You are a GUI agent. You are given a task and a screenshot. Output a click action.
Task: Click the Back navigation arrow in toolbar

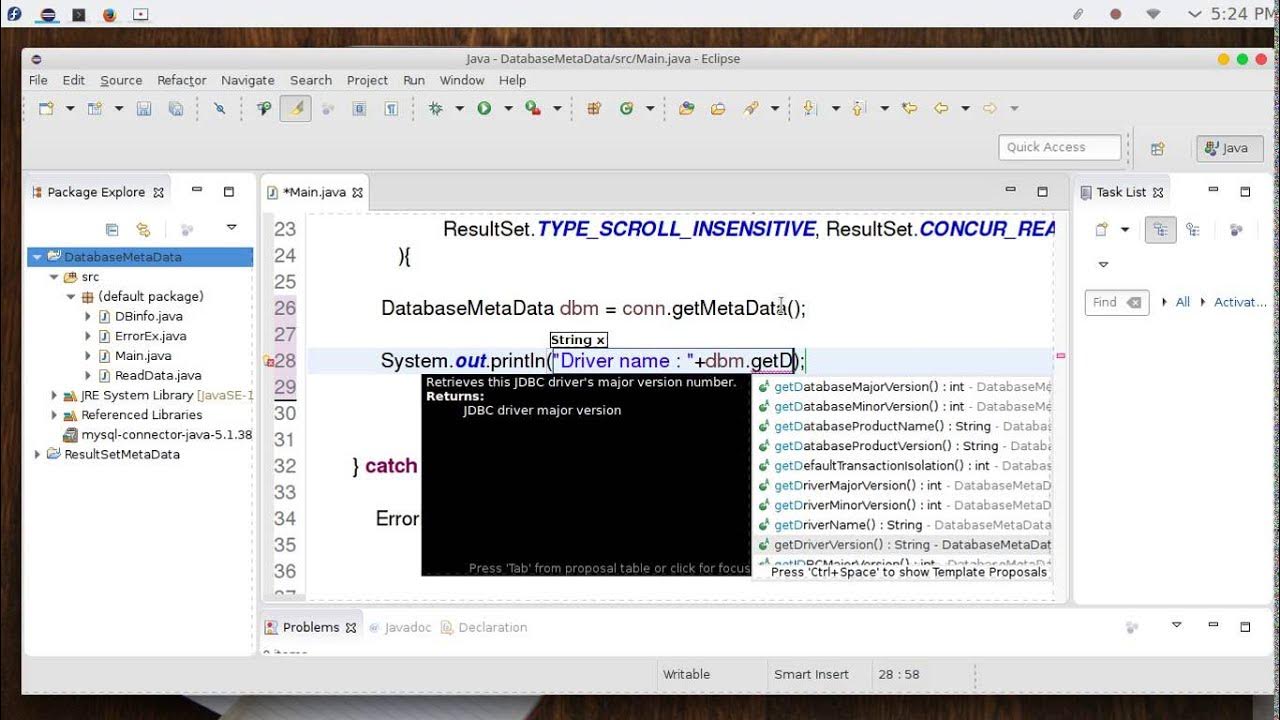tap(940, 108)
